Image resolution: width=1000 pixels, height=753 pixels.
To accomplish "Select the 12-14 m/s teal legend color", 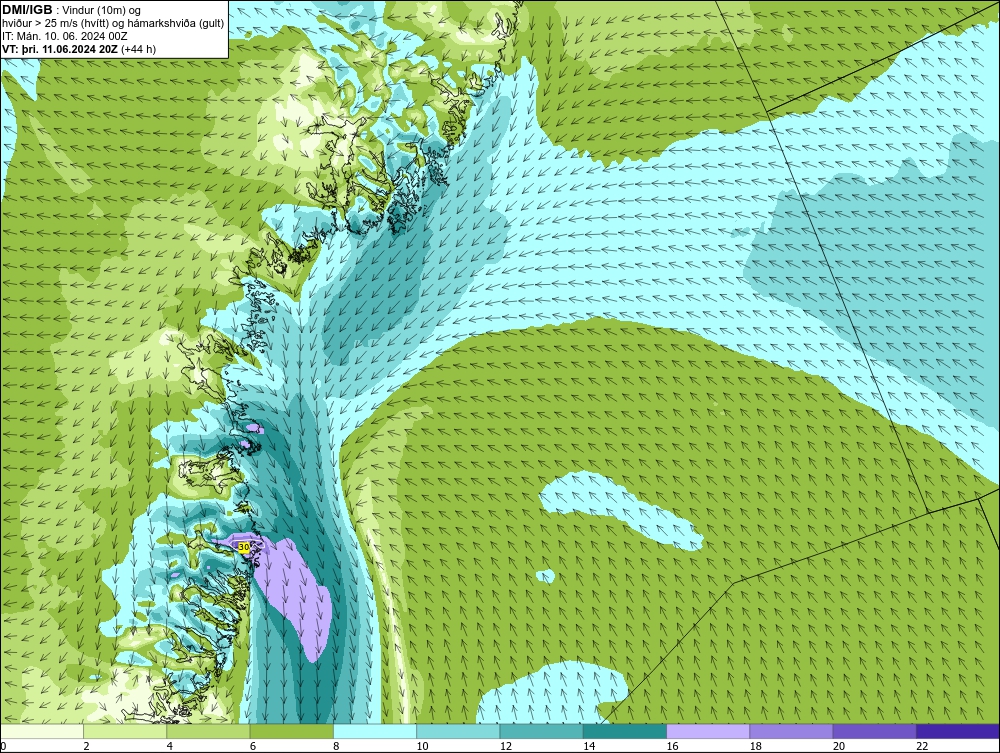I will (541, 731).
